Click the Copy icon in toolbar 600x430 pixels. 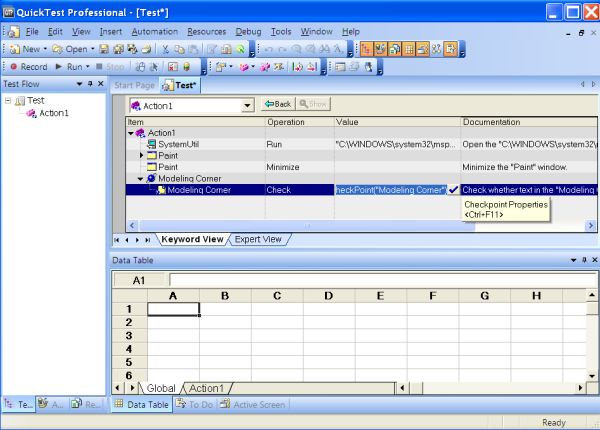coord(179,49)
